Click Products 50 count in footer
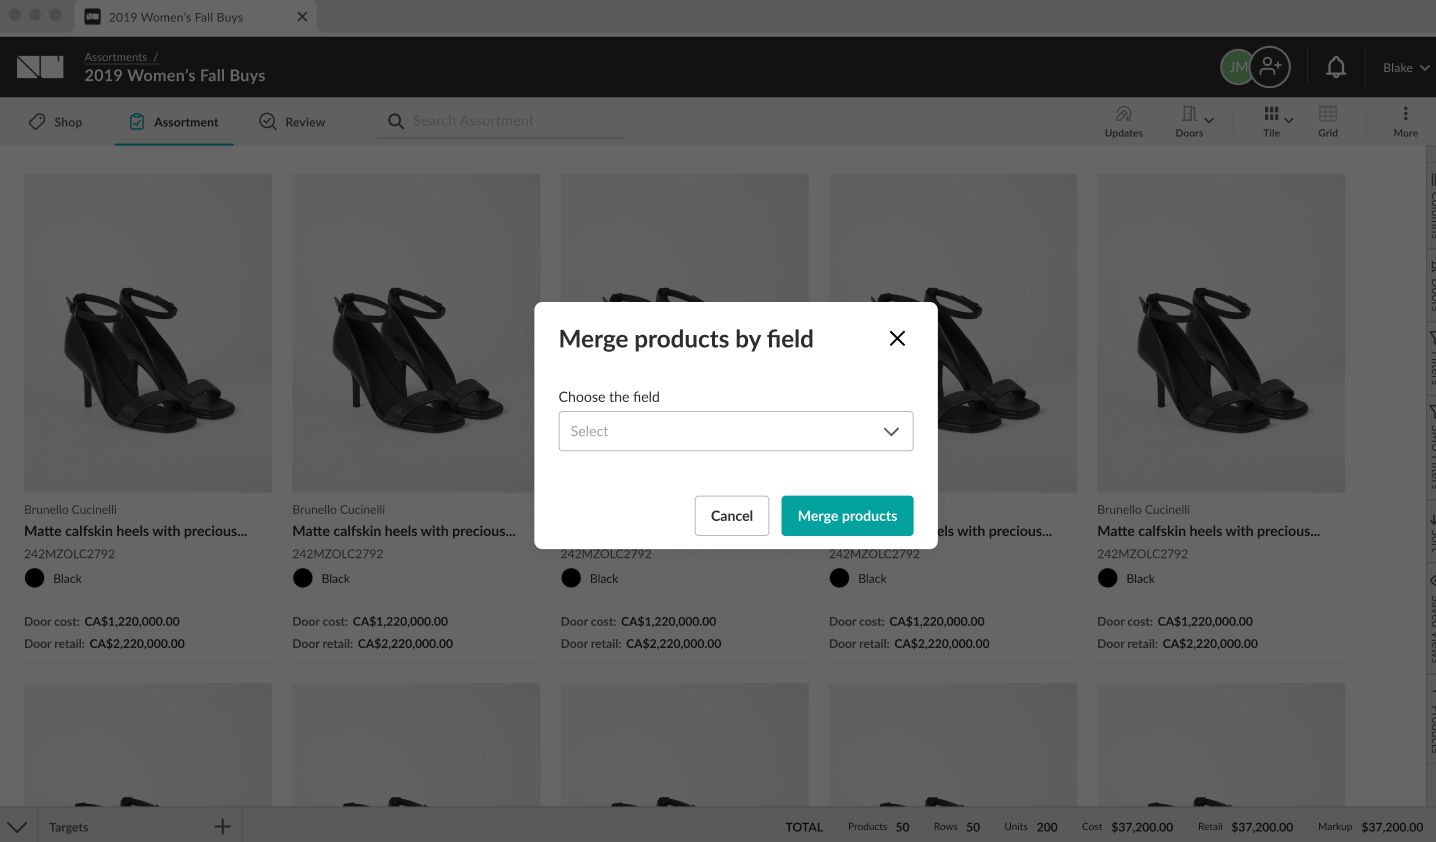The image size is (1436, 842). pos(878,827)
